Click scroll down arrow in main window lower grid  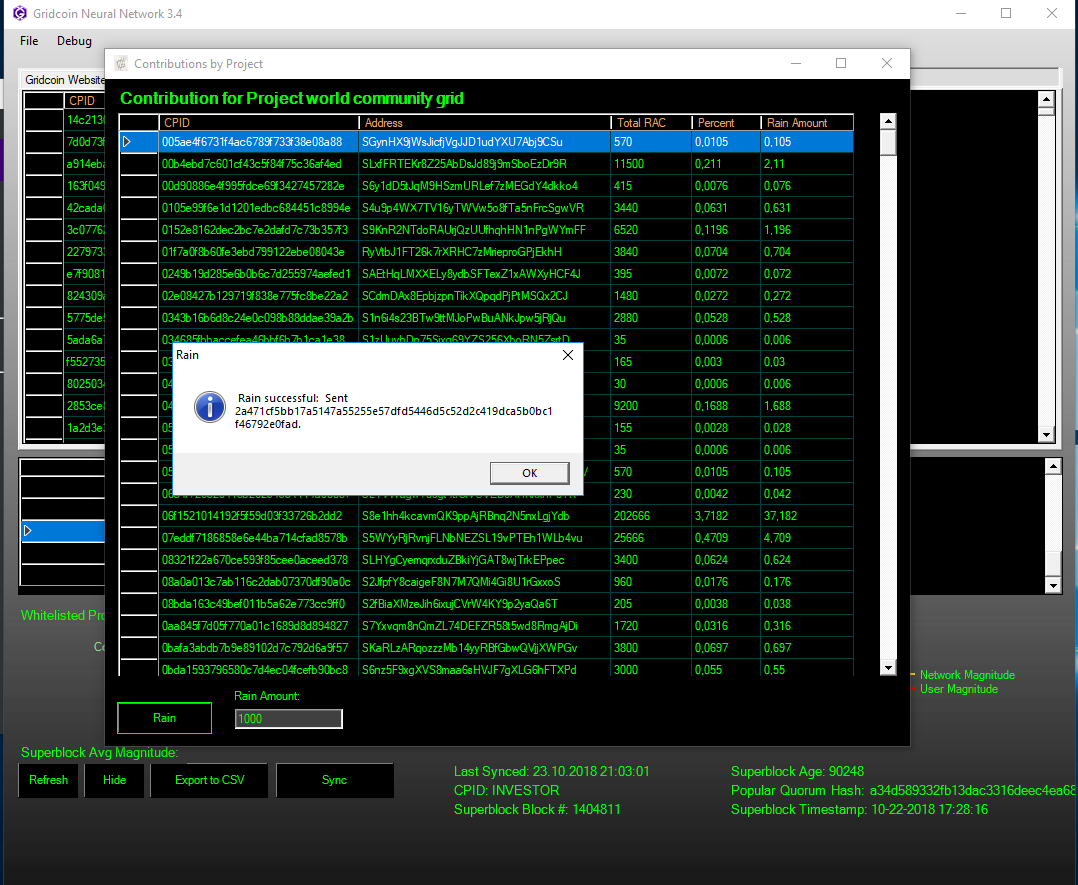[x=1053, y=585]
